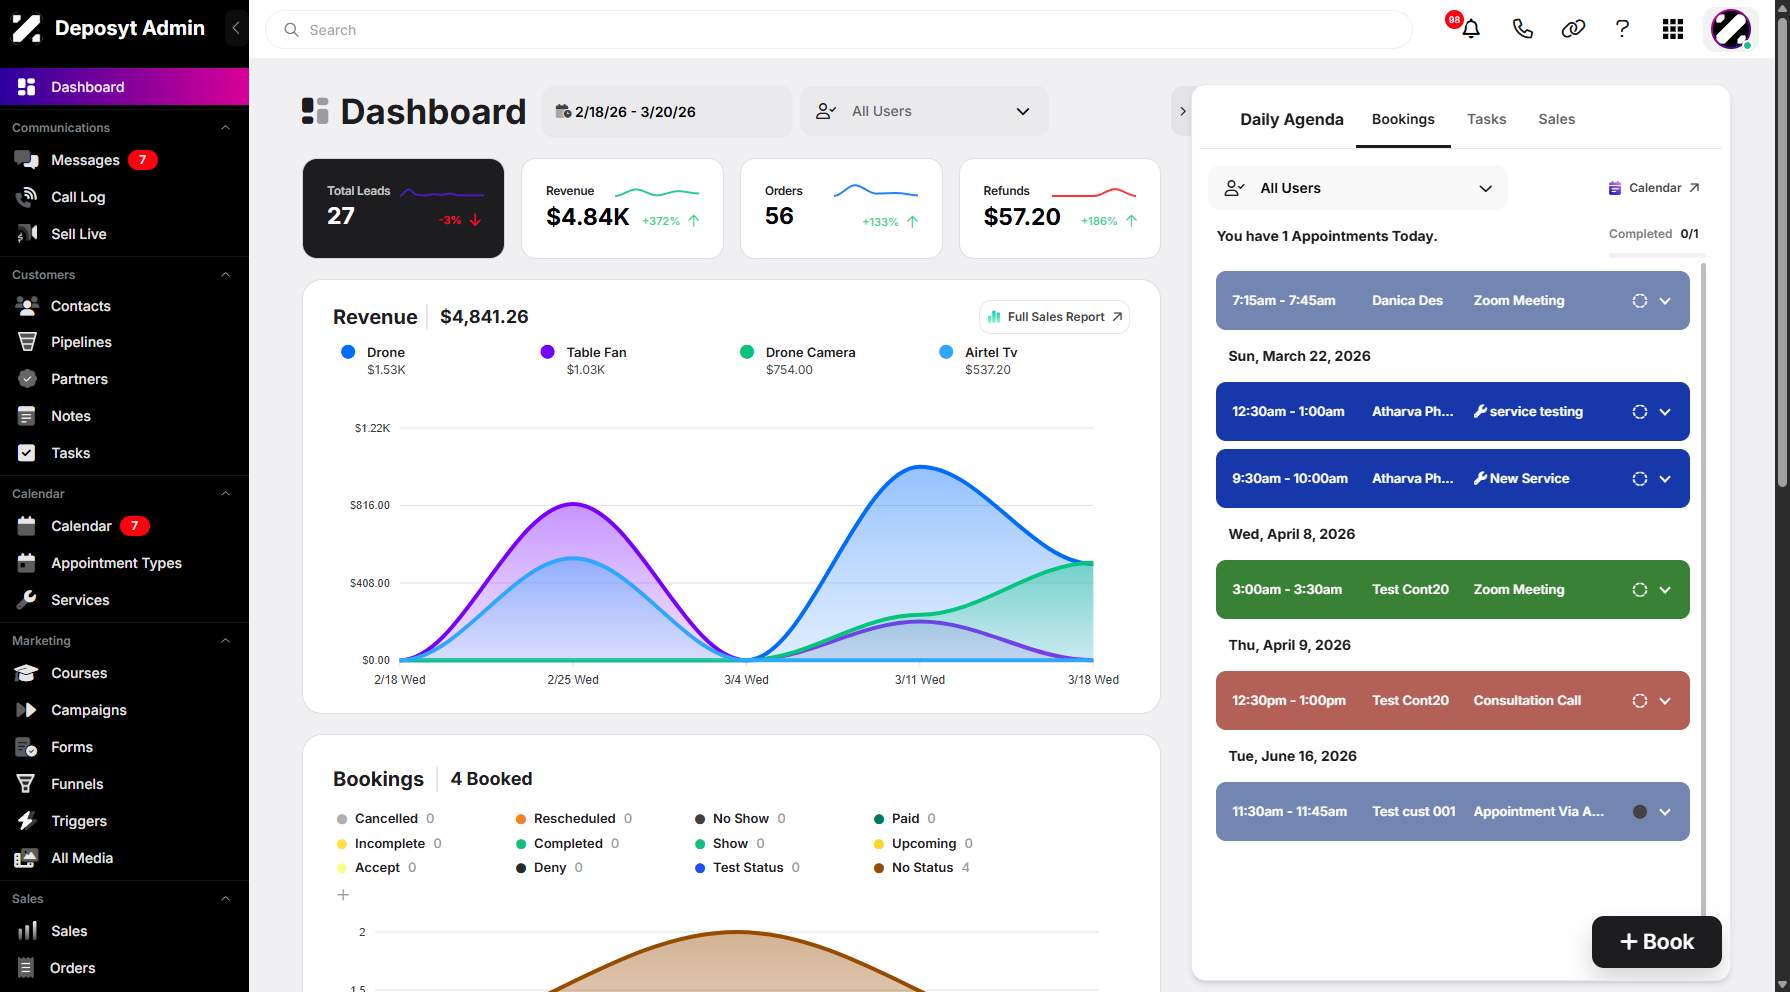Add a booking status with plus button
1790x992 pixels.
pos(343,895)
